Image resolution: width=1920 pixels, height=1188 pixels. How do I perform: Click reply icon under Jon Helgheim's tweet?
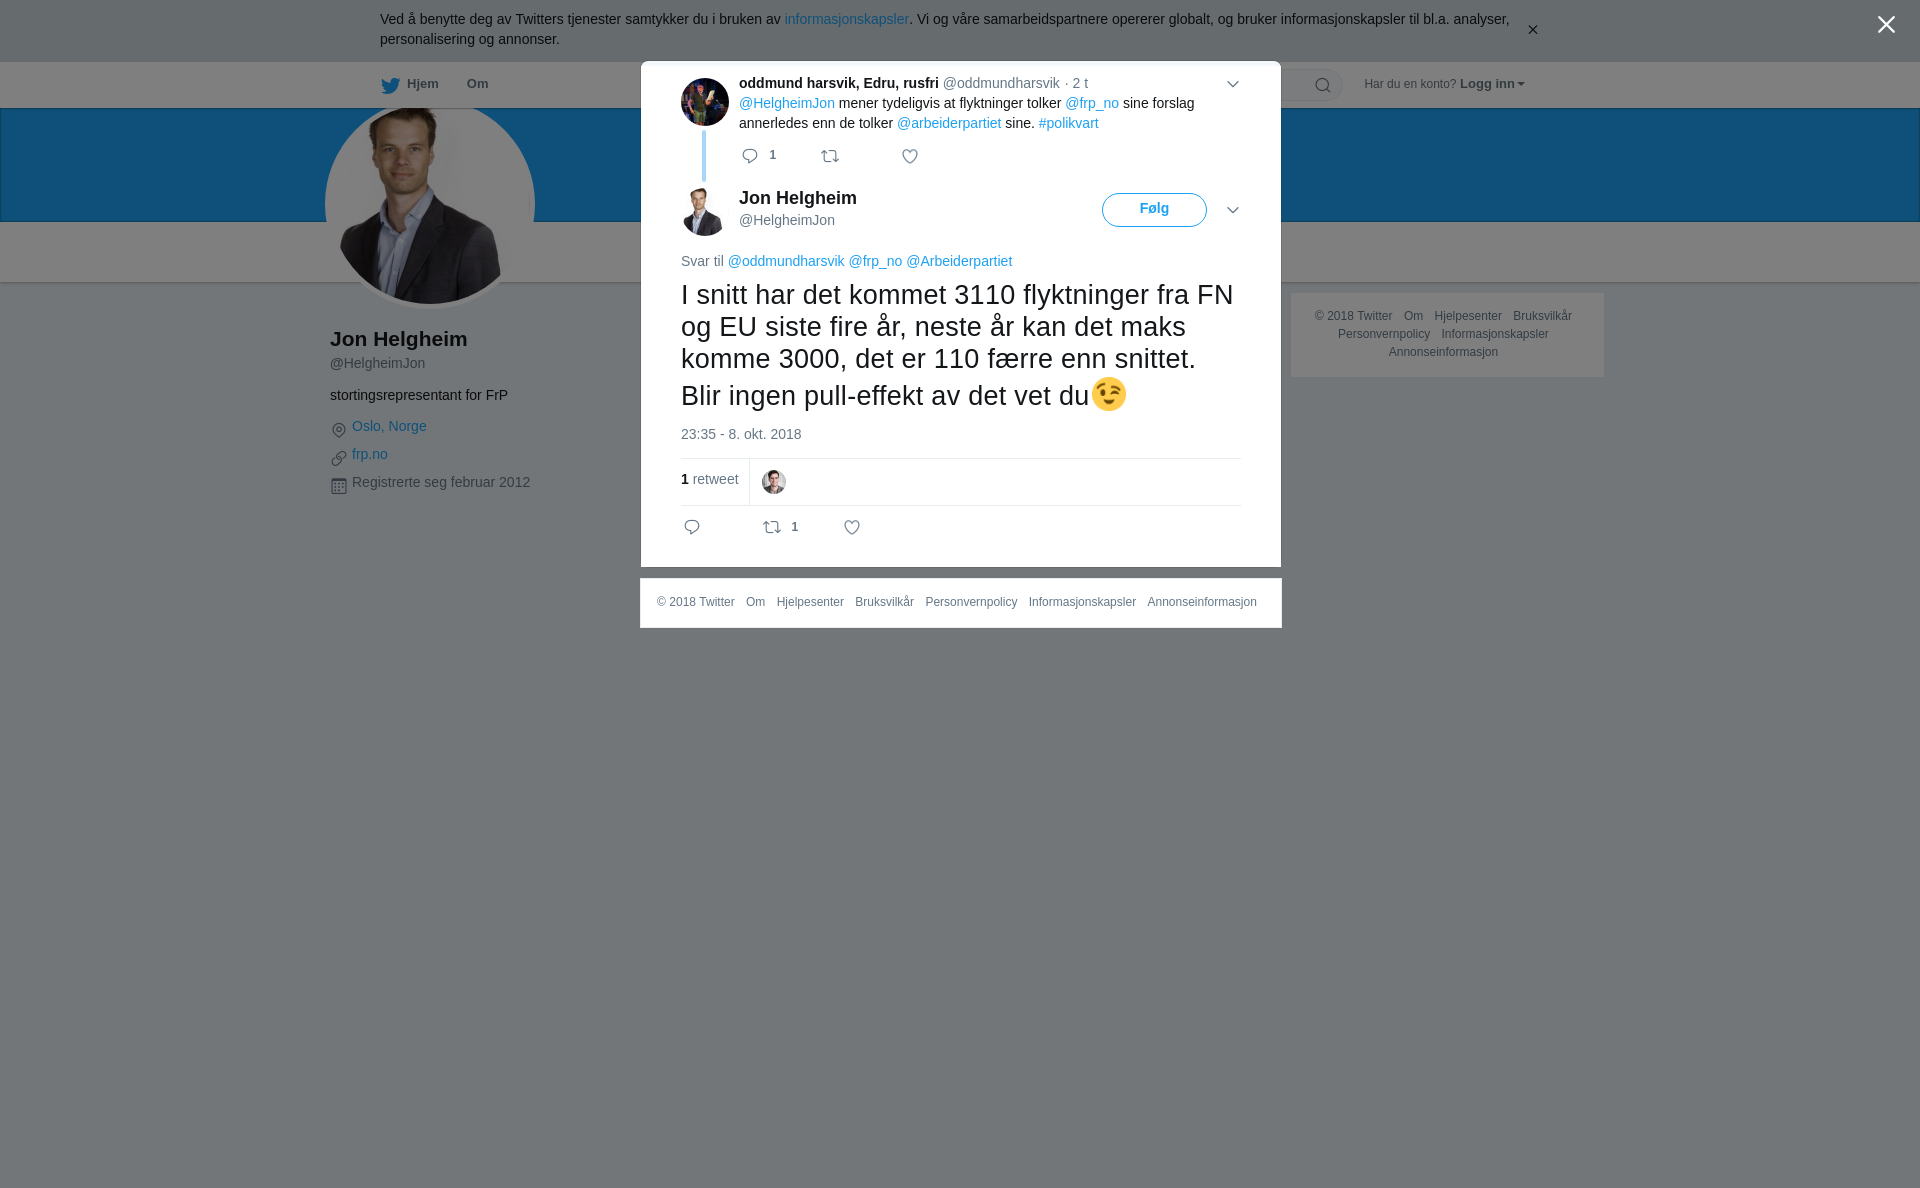point(692,527)
